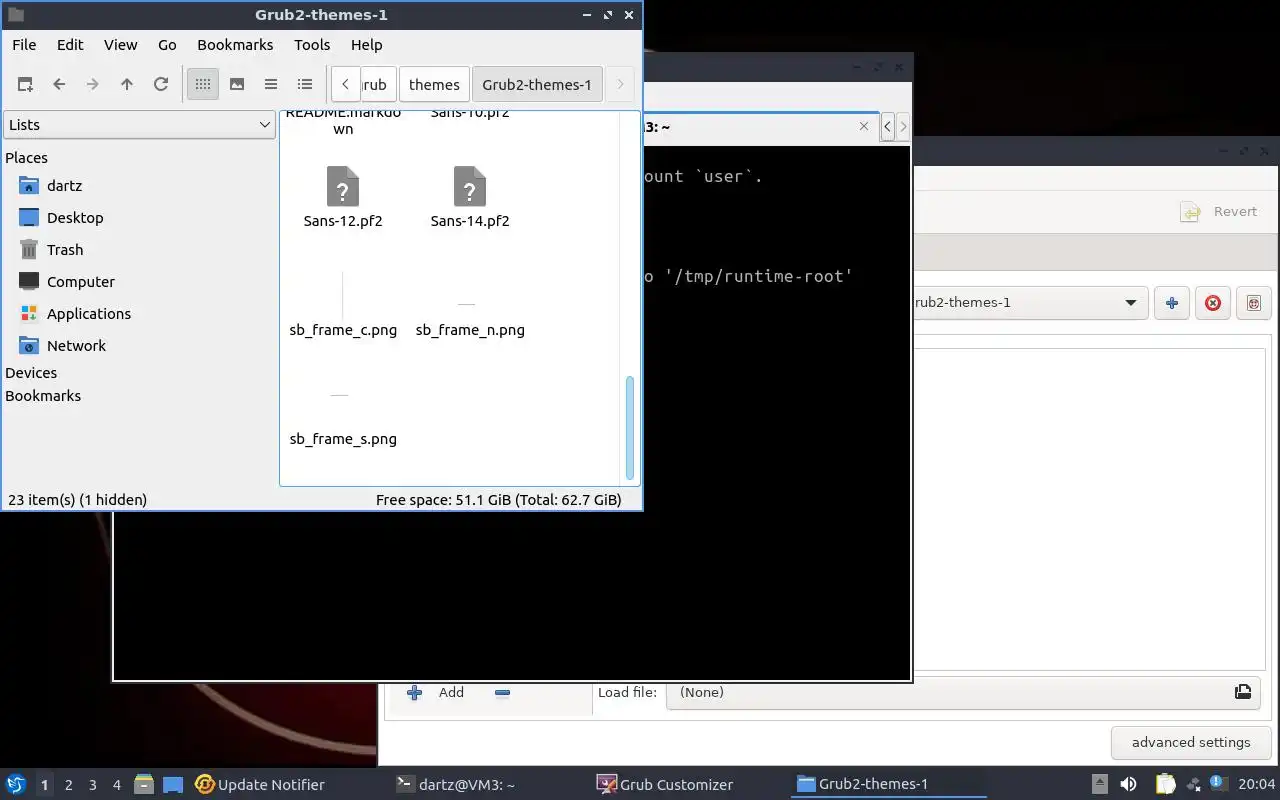Open the File menu
The width and height of the screenshot is (1280, 800).
click(x=24, y=45)
